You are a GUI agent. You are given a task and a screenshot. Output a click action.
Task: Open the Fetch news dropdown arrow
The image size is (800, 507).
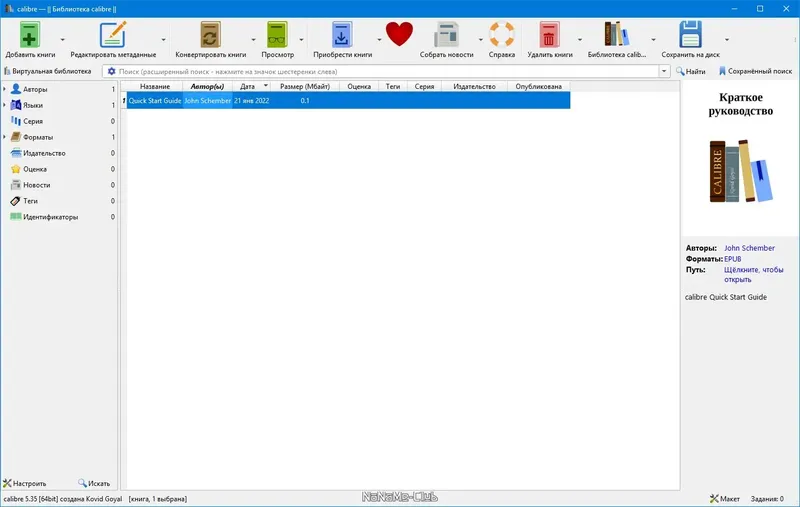click(480, 40)
